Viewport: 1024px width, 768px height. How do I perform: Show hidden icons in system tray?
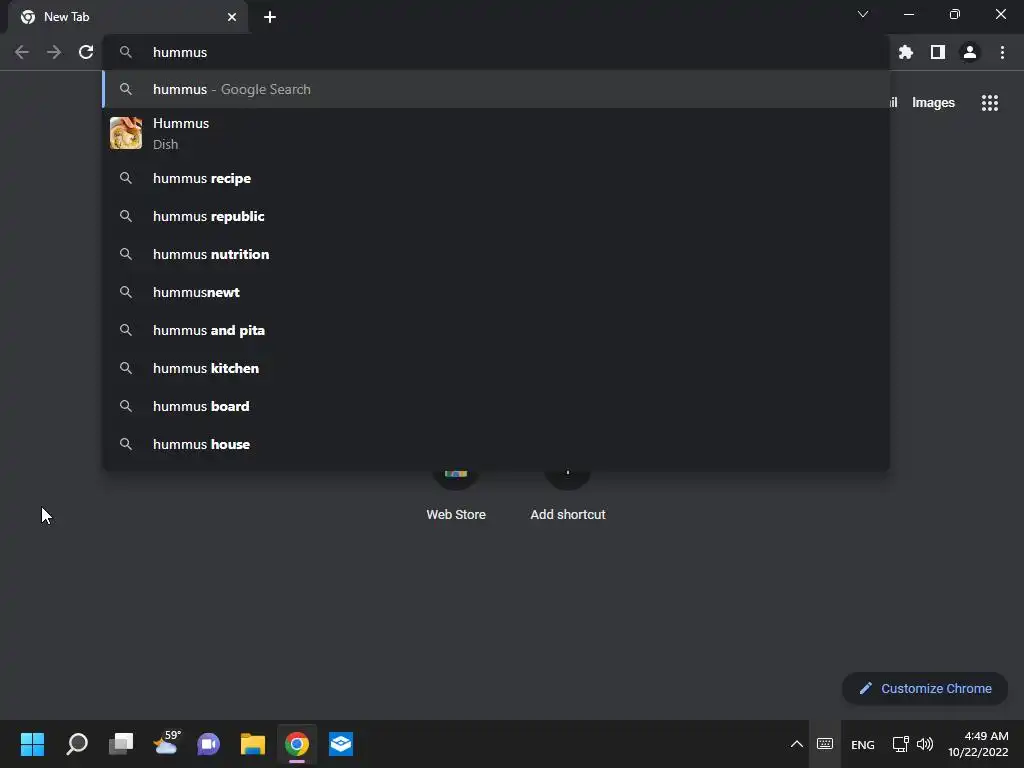797,744
